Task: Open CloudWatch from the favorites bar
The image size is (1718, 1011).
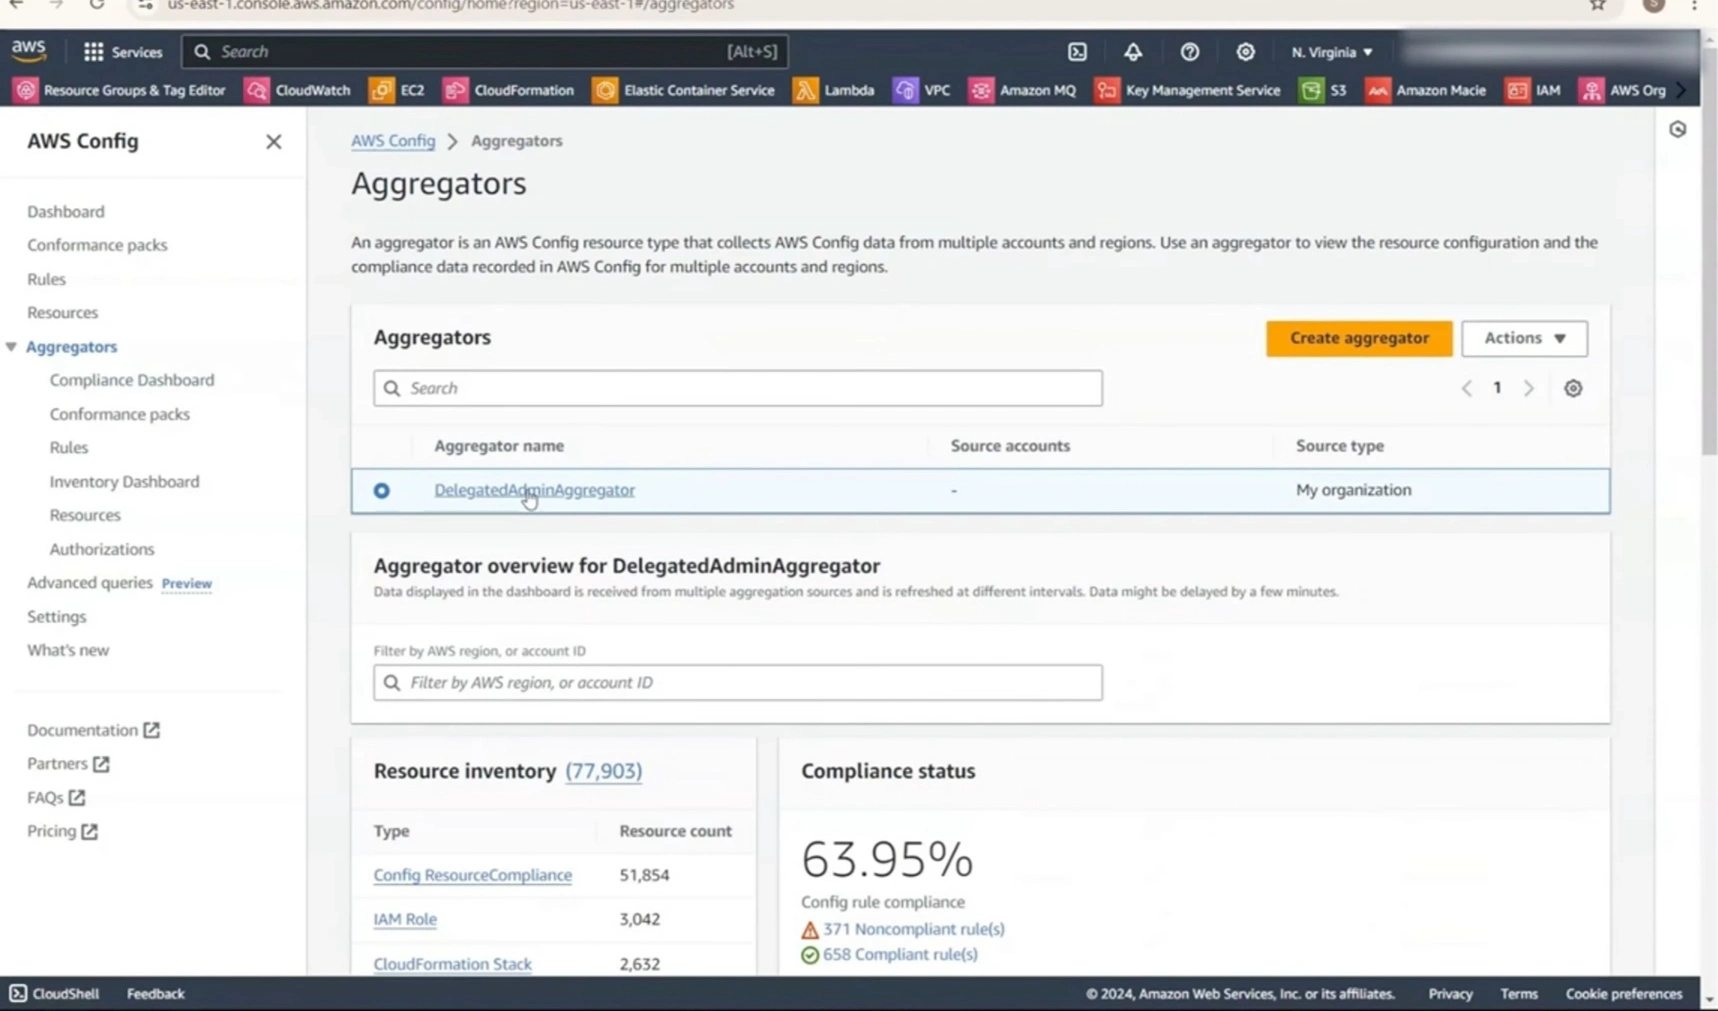Action: click(x=297, y=90)
